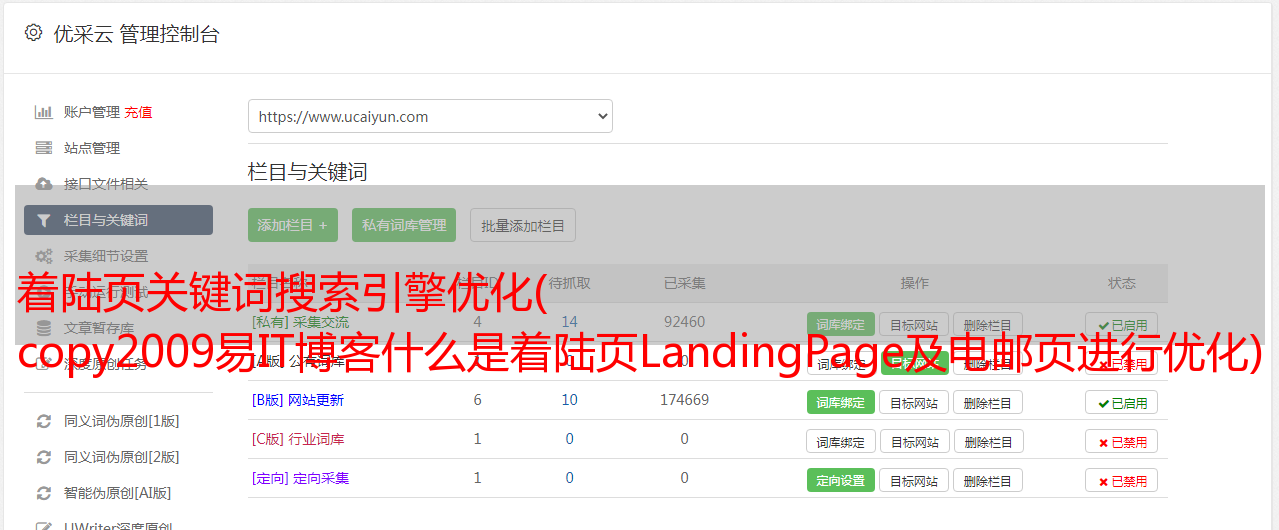
Task: Click the gears icon beside 采集细节设置
Action: pyautogui.click(x=44, y=256)
